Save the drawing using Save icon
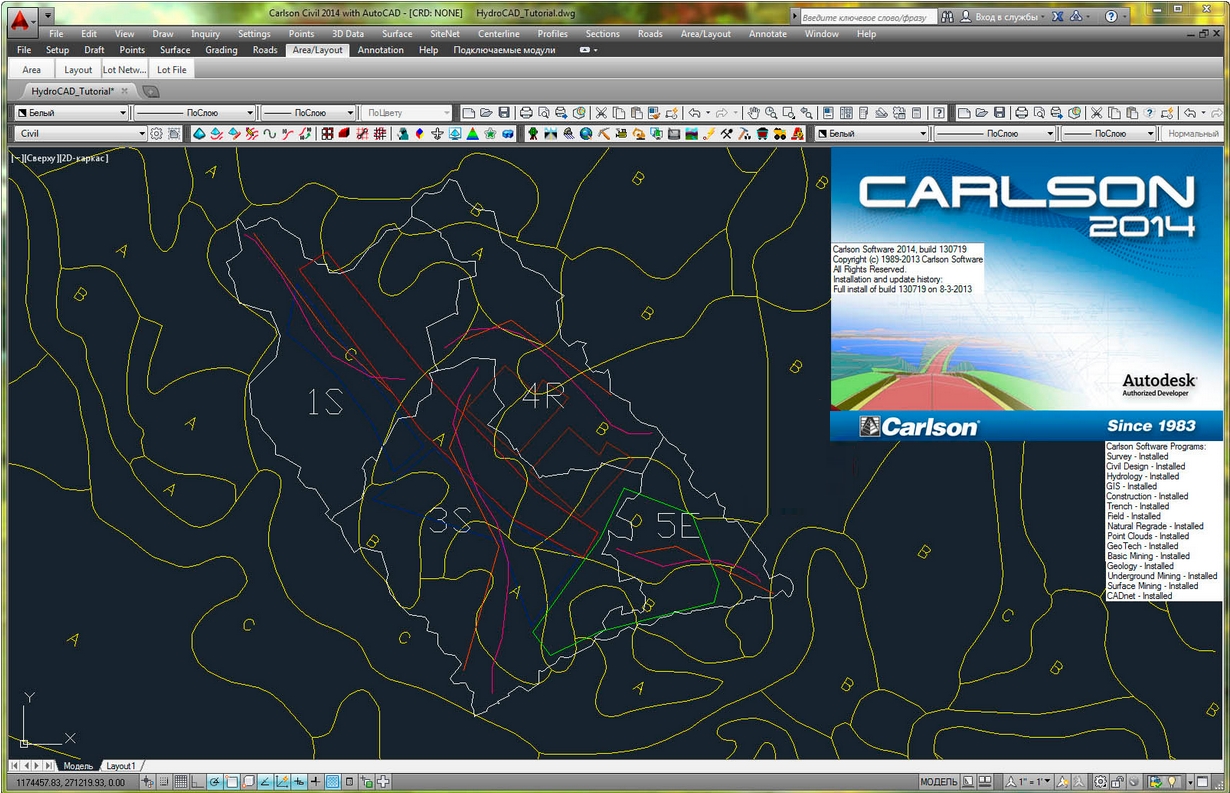 (504, 113)
